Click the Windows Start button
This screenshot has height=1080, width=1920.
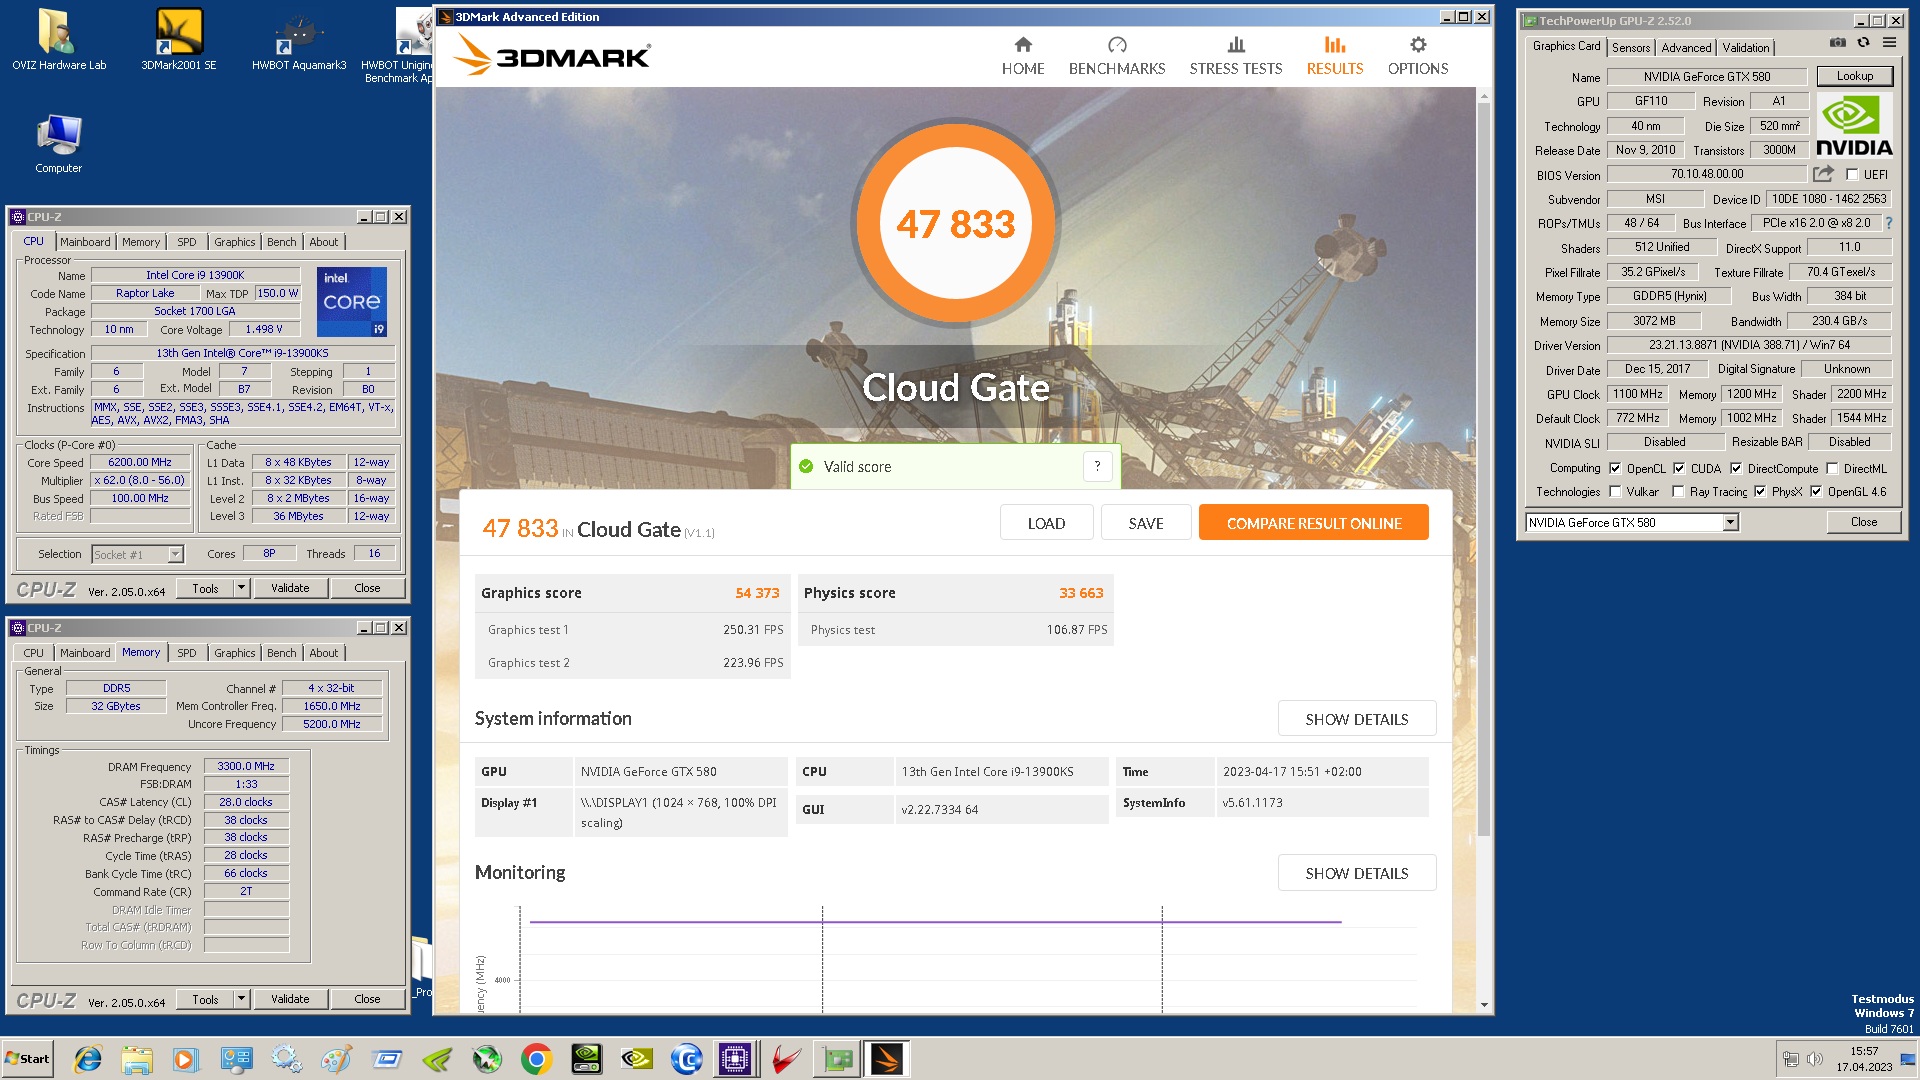(x=27, y=1059)
